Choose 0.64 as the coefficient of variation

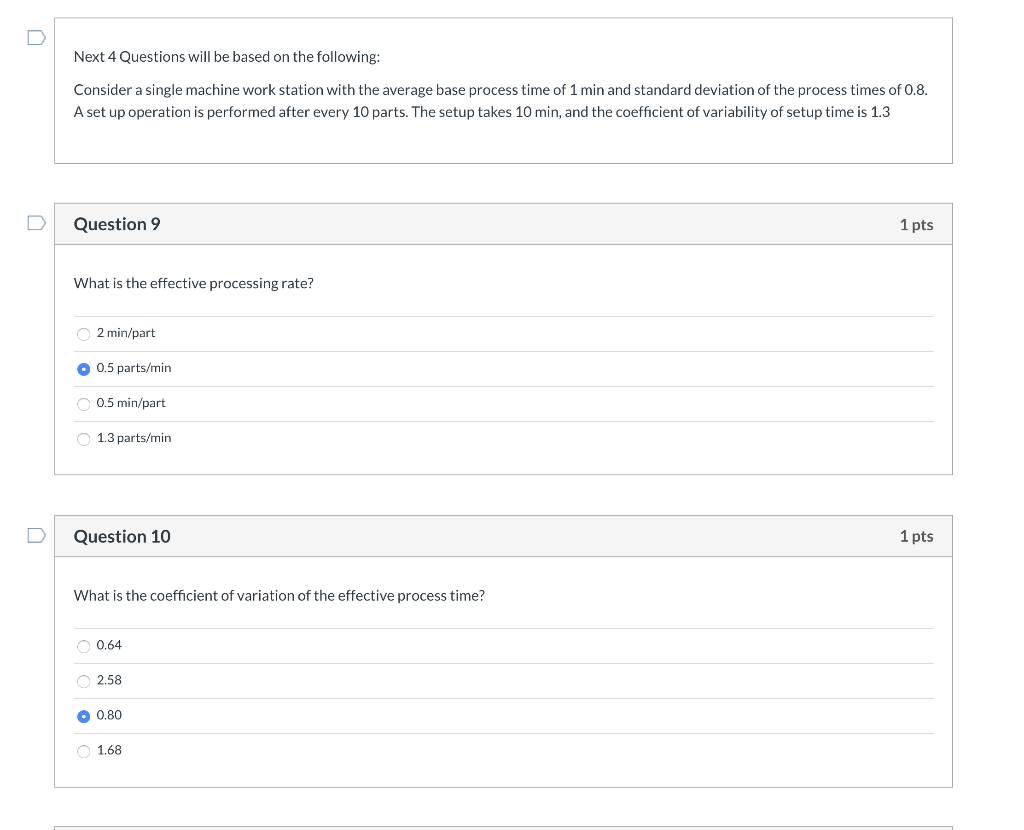[x=84, y=646]
